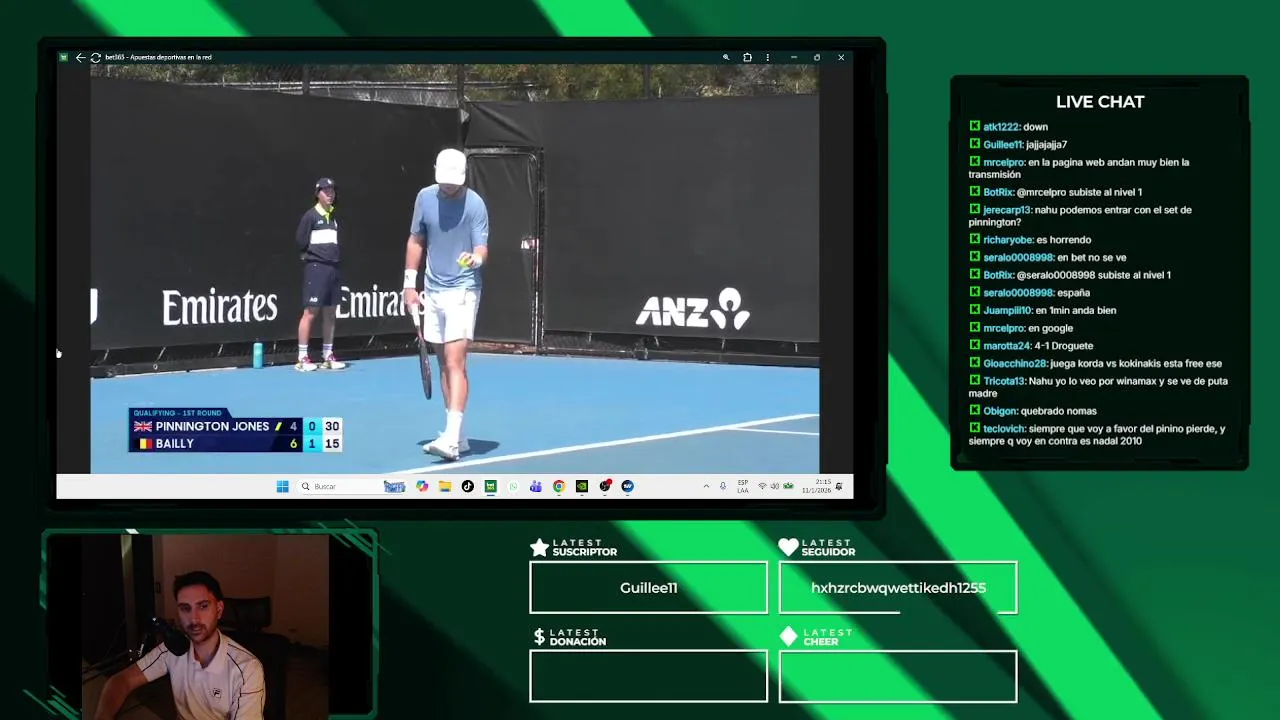1280x720 pixels.
Task: Open NVIDIA app from the taskbar
Action: [582, 486]
